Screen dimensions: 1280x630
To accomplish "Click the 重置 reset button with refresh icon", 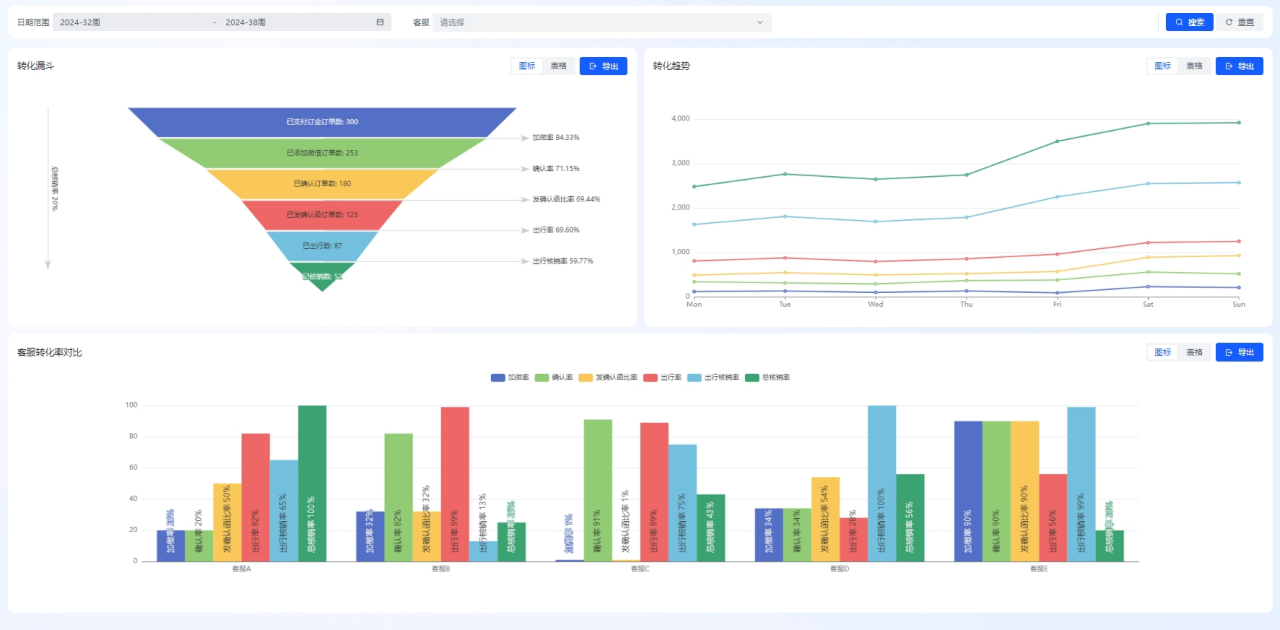I will pos(1240,22).
